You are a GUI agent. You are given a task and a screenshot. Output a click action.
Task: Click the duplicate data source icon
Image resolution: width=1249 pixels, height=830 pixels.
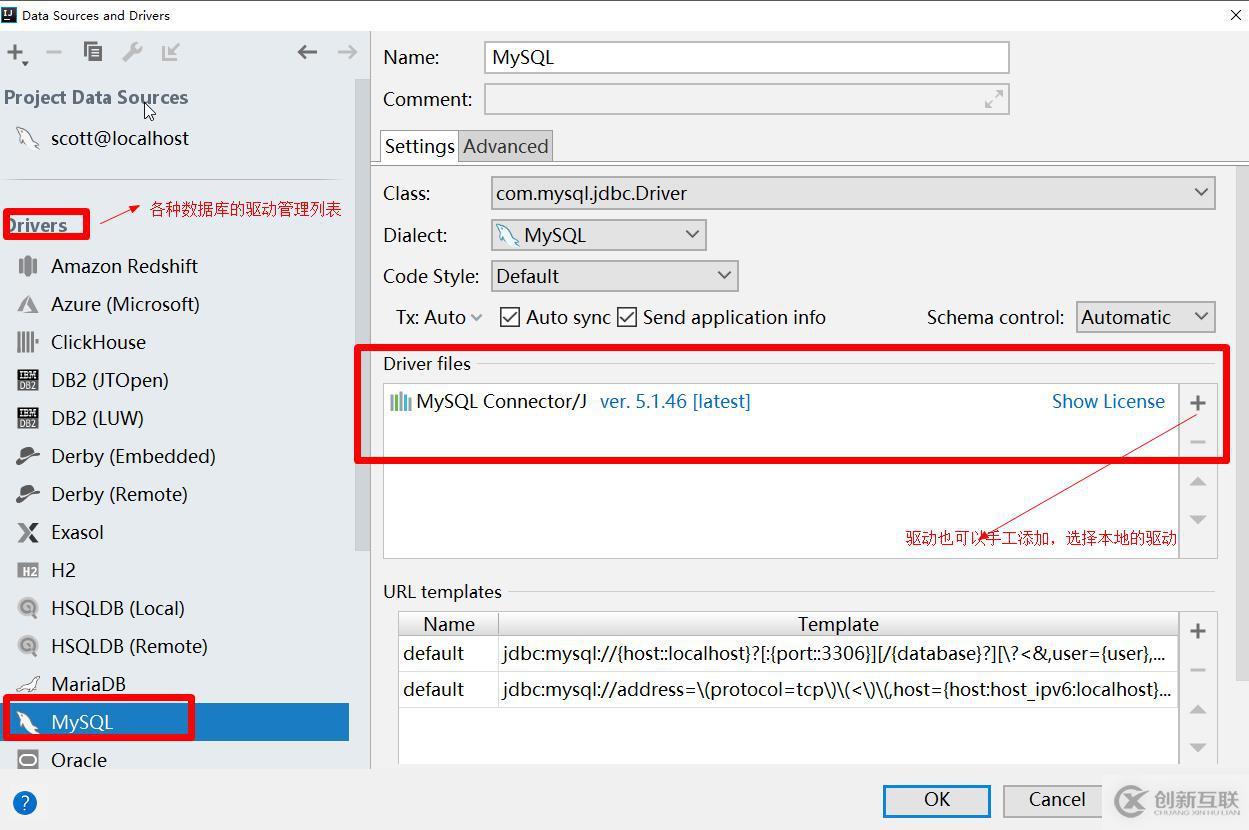tap(93, 52)
